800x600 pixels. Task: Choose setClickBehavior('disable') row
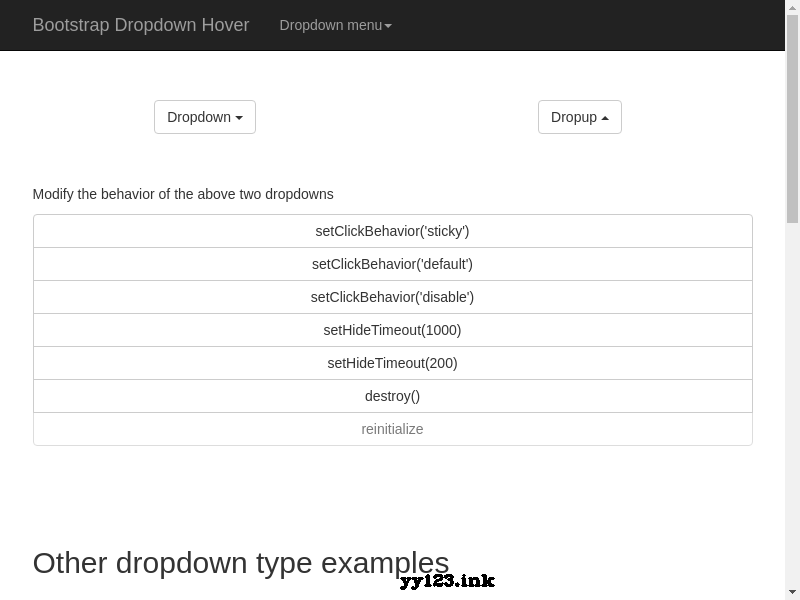pos(392,297)
